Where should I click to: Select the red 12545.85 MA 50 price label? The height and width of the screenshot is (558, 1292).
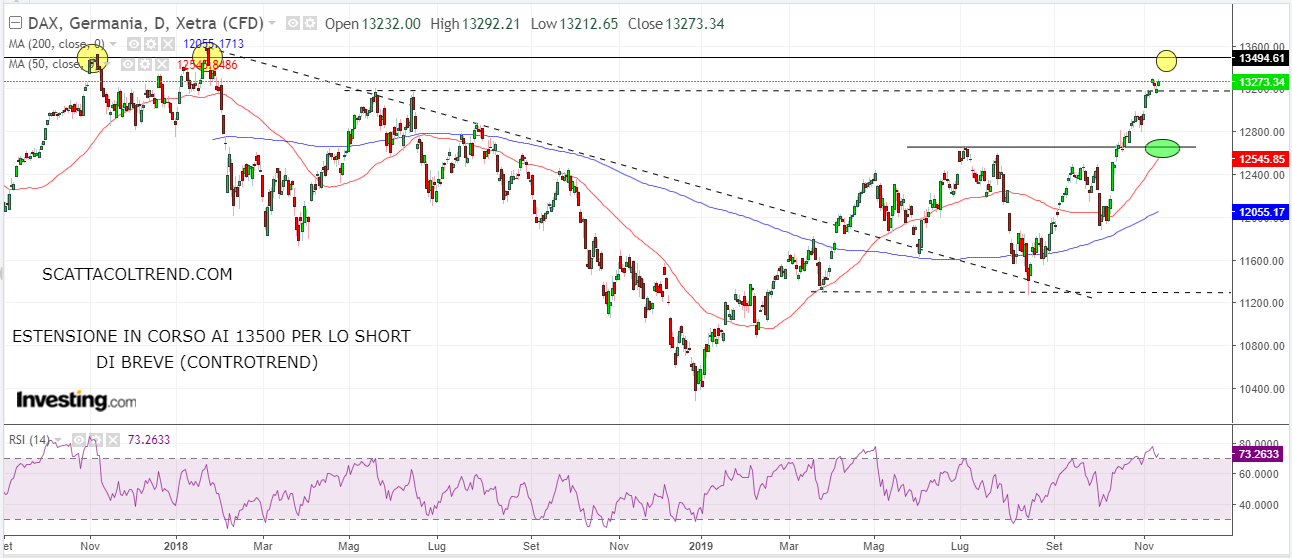(x=1260, y=159)
